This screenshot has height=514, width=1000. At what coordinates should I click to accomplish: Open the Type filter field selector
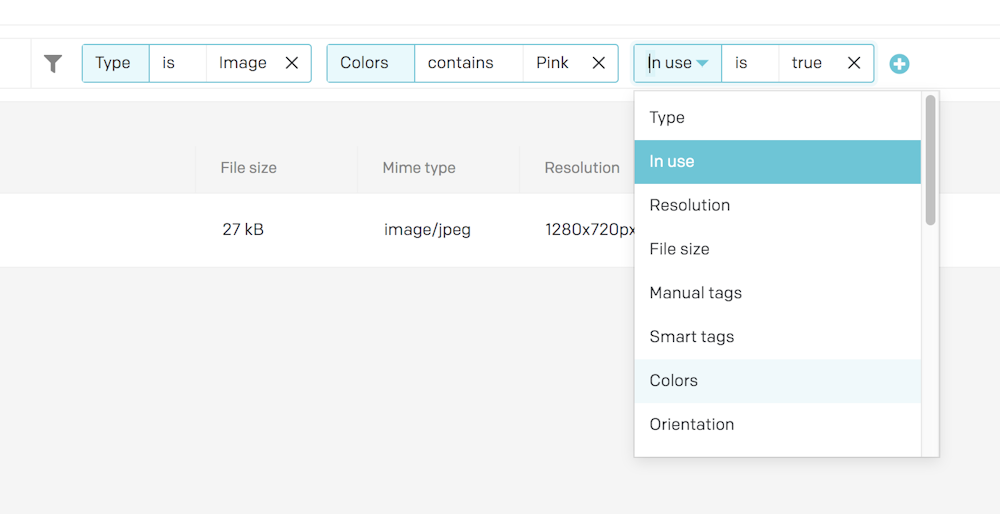[114, 63]
